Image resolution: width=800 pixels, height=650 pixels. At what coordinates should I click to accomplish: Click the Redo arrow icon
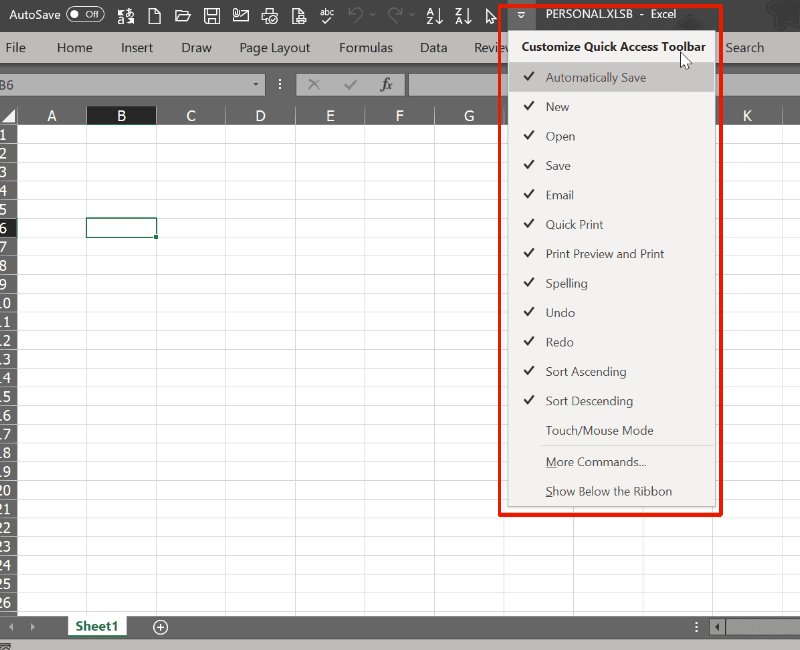coord(395,15)
